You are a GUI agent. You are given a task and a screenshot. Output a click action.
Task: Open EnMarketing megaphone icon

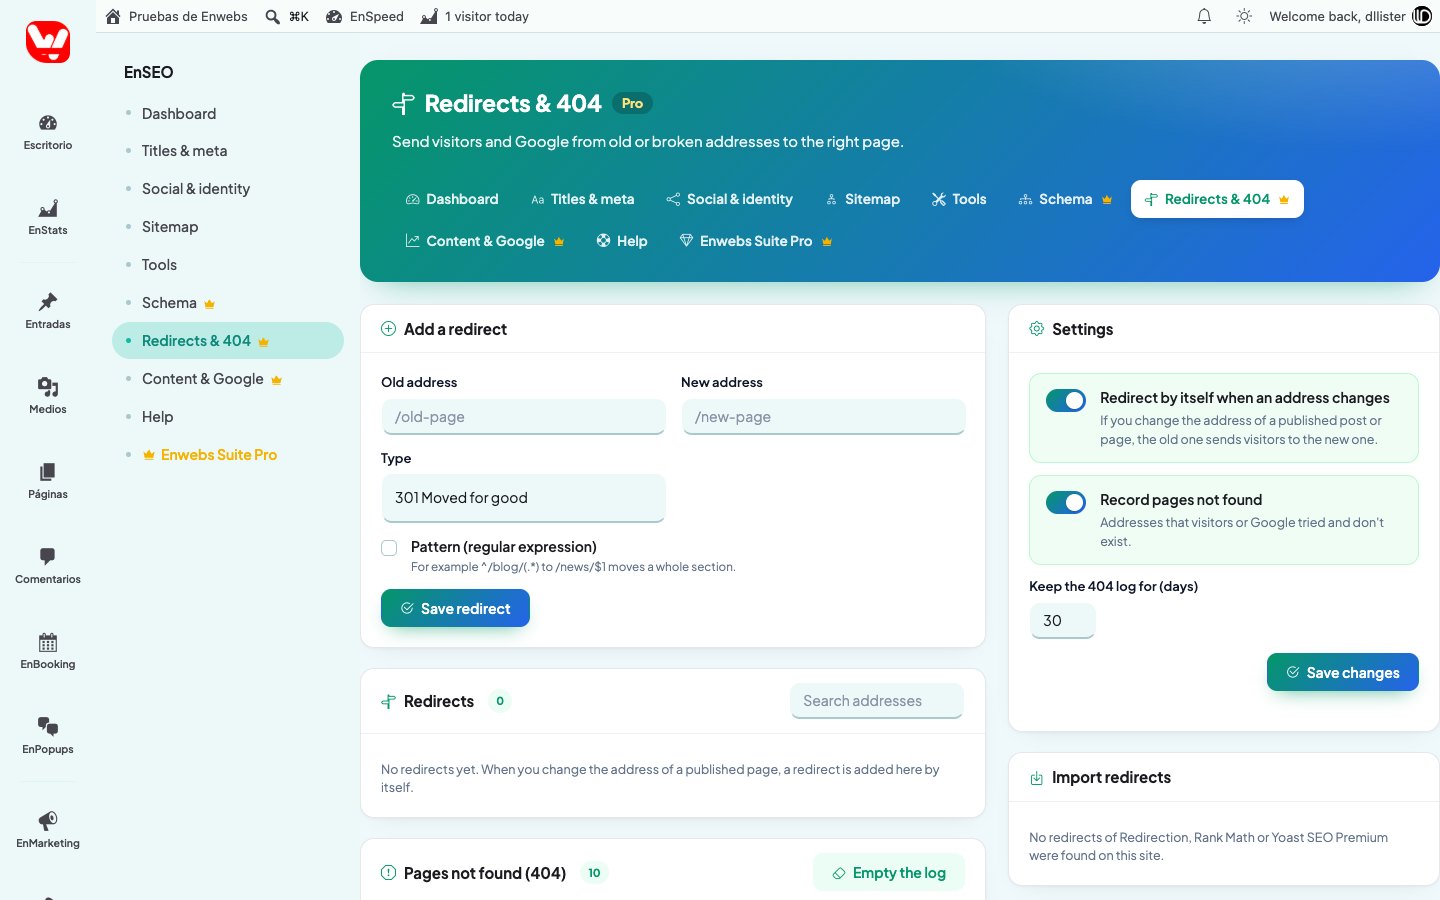48,820
